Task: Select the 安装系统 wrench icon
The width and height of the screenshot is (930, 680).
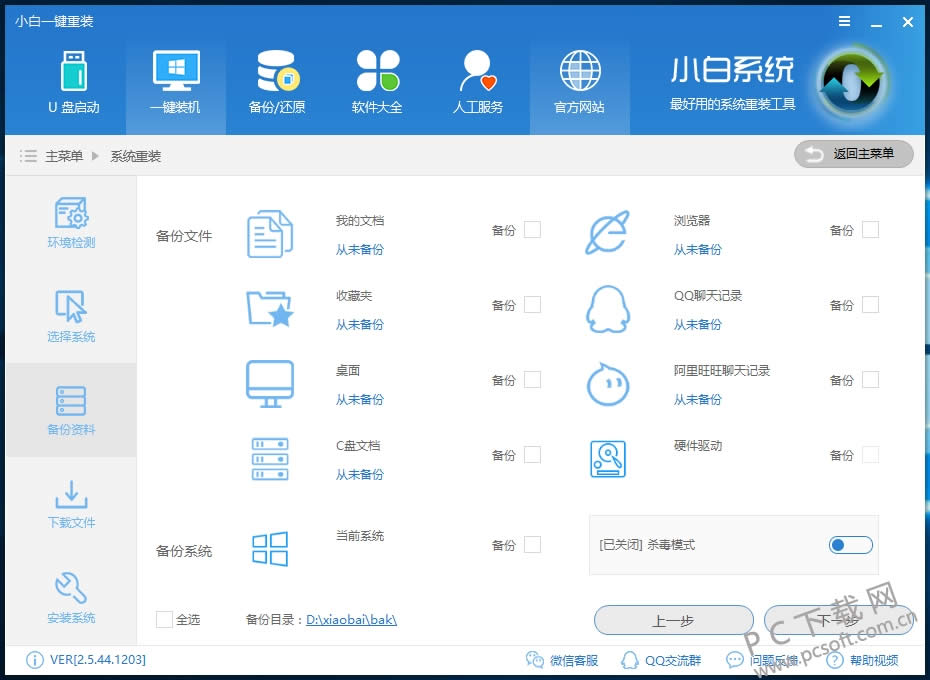Action: coord(71,587)
